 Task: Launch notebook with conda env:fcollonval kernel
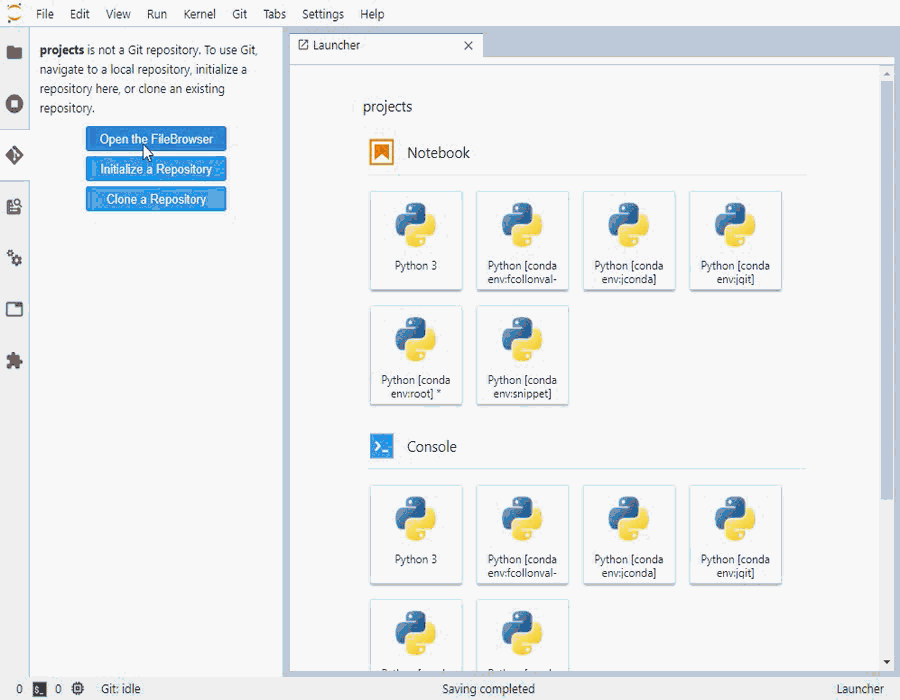pos(522,240)
